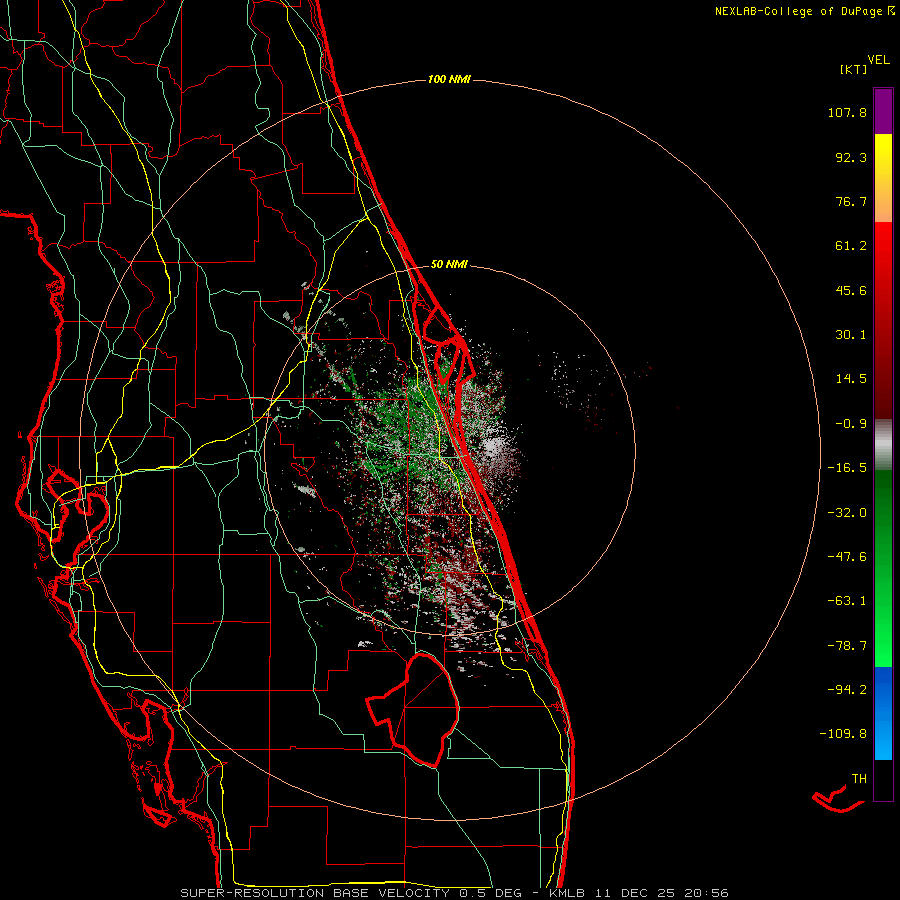The width and height of the screenshot is (900, 900).
Task: Select the -109.8 velocity scale value
Action: coord(843,734)
